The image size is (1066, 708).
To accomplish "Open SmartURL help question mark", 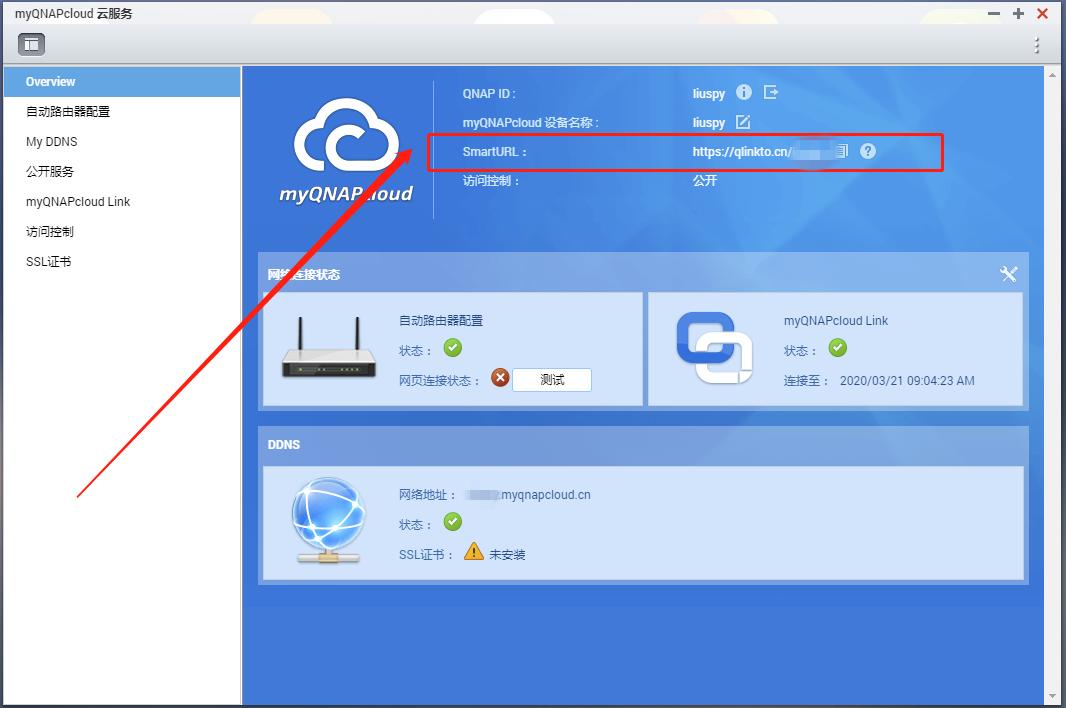I will point(867,151).
